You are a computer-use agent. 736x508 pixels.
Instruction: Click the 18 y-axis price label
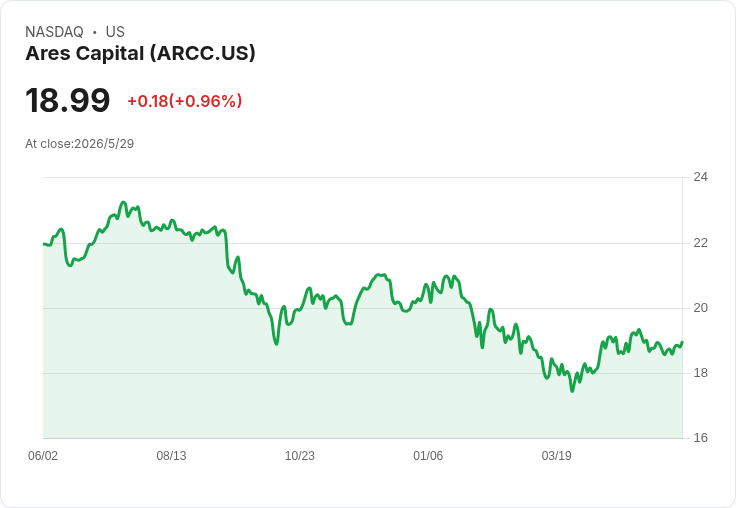[700, 373]
